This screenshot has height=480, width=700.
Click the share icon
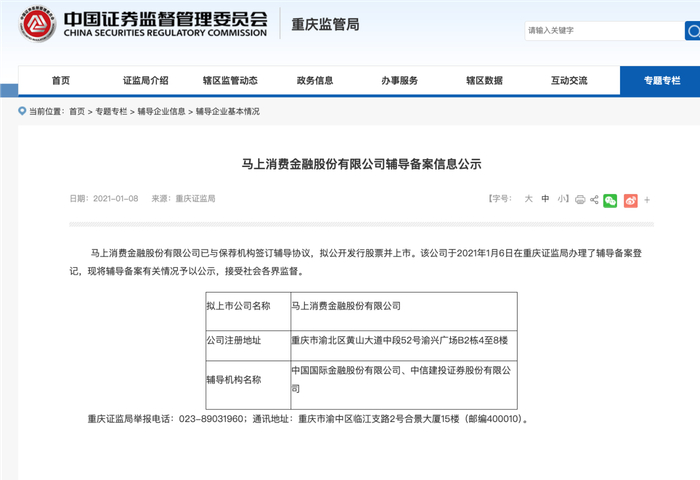pos(594,200)
